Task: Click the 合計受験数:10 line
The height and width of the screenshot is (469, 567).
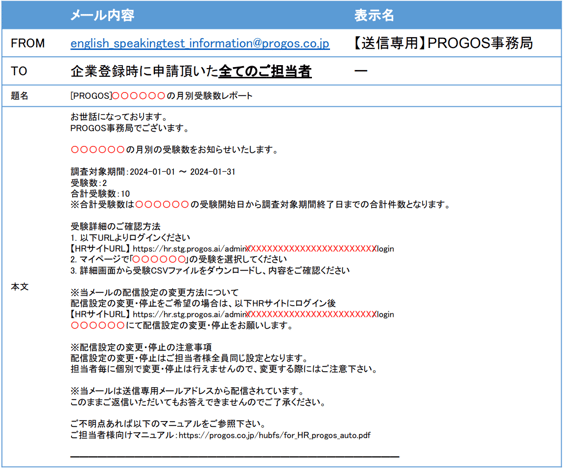Action: coord(100,194)
